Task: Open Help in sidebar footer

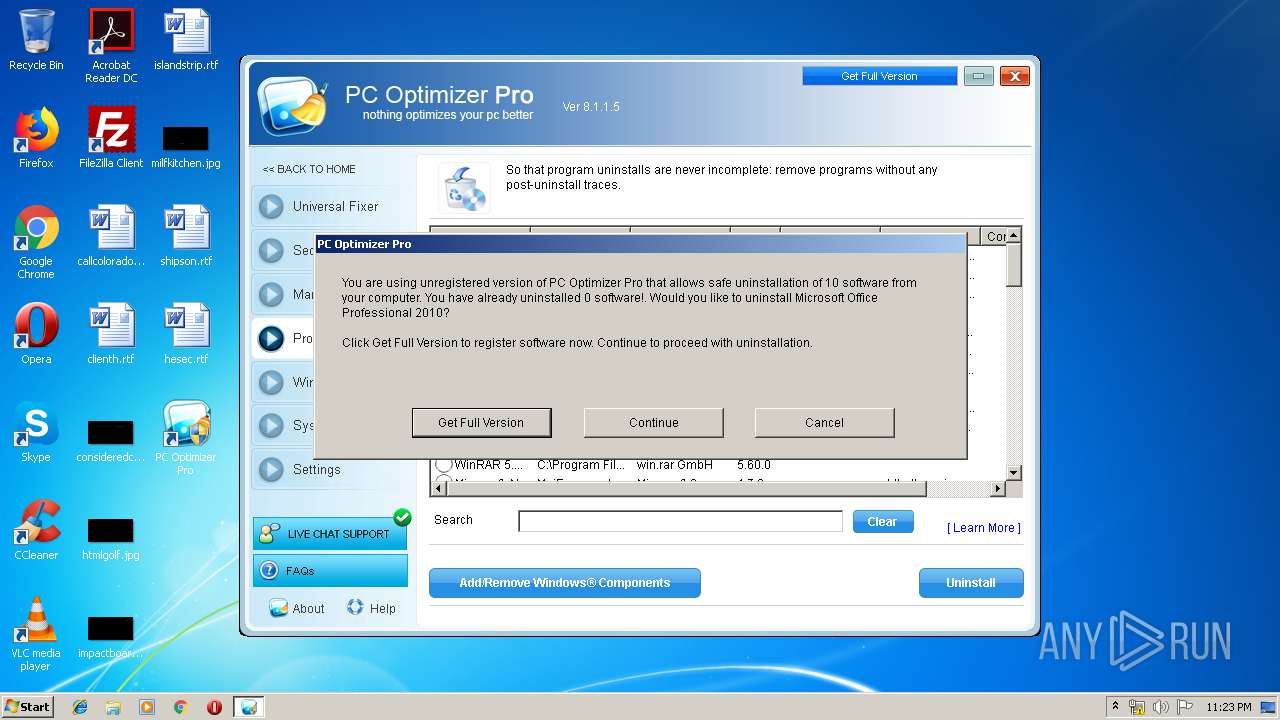Action: tap(371, 608)
